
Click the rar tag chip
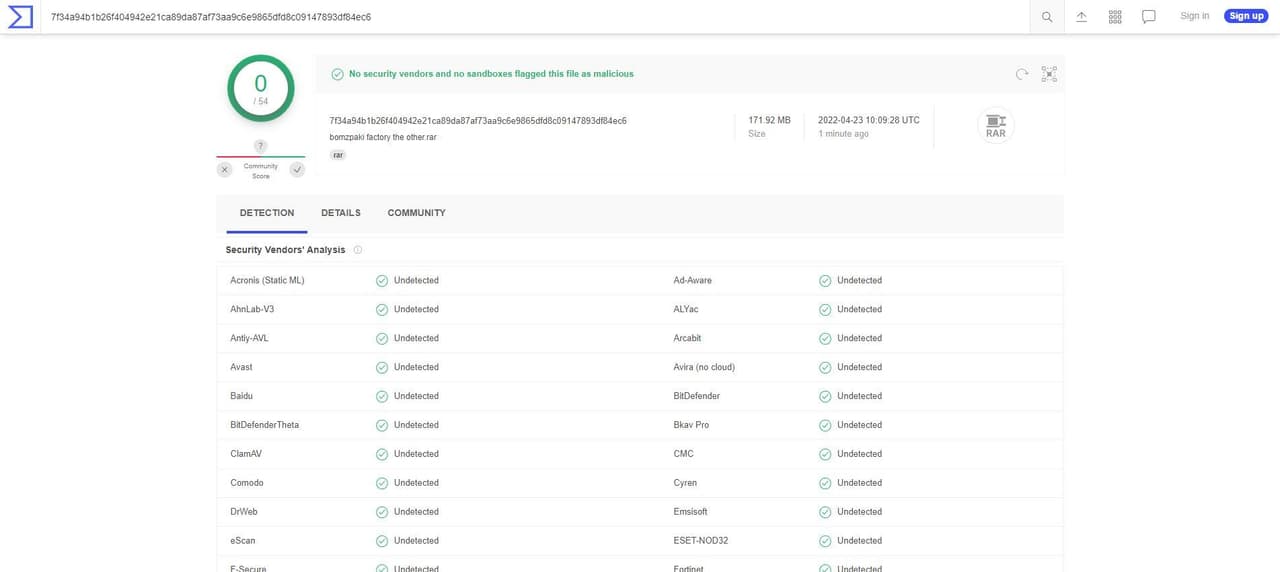(x=338, y=155)
